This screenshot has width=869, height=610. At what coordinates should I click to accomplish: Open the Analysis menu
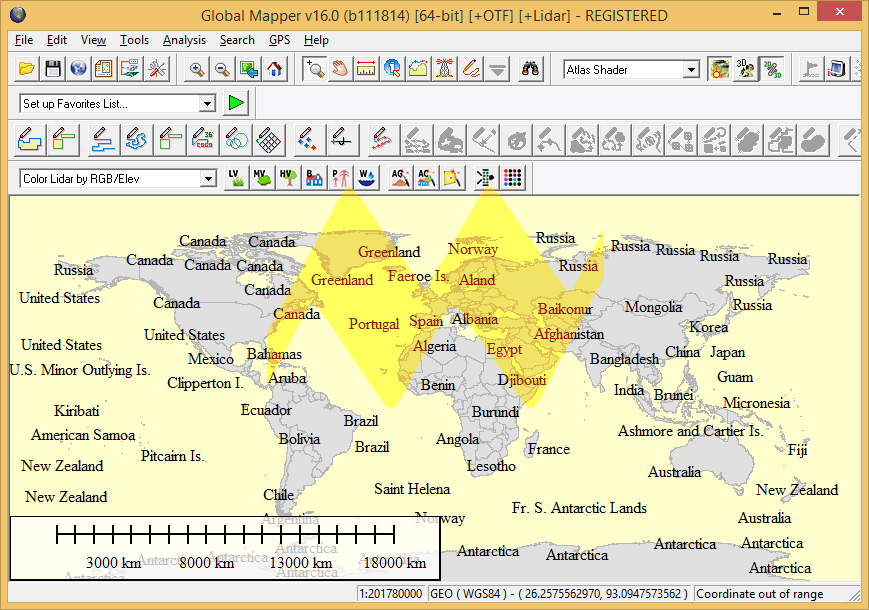point(185,40)
